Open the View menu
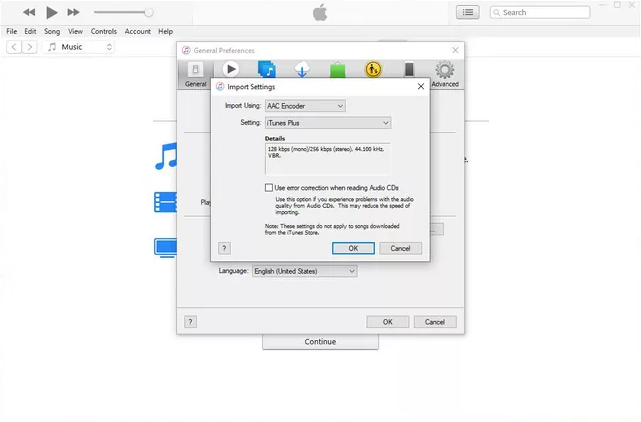This screenshot has width=641, height=422. [x=75, y=31]
